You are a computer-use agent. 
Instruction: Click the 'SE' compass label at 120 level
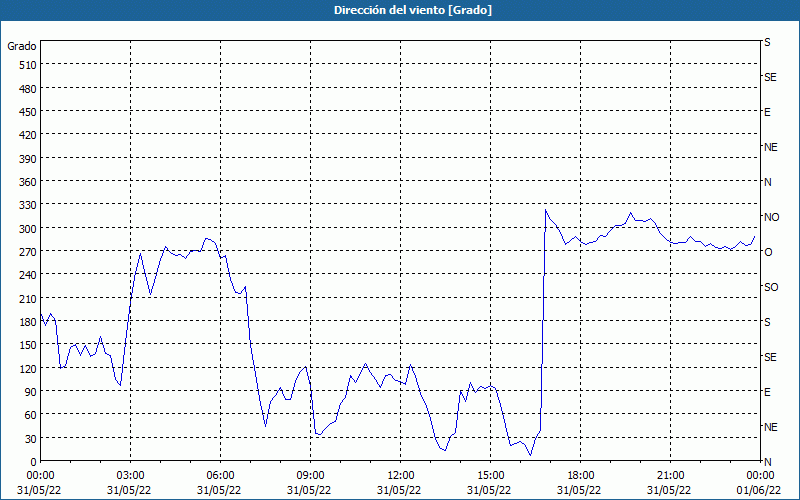[770, 357]
